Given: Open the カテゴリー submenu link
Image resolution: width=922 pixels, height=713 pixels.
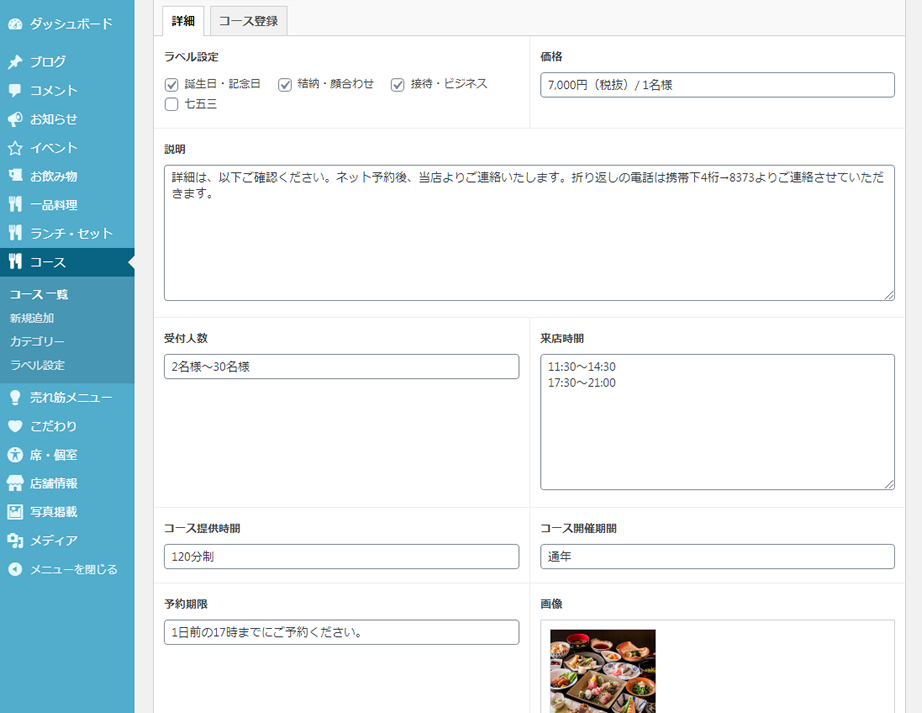Looking at the screenshot, I should 37,342.
